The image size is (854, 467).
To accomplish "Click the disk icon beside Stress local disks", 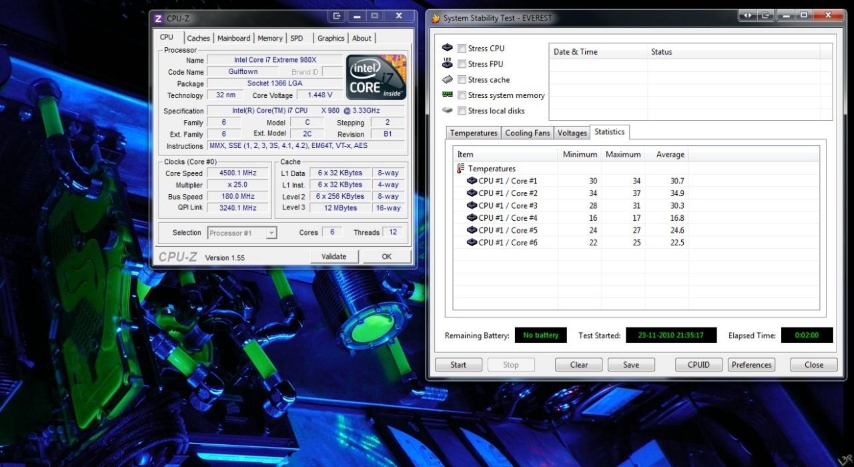I will click(x=448, y=110).
